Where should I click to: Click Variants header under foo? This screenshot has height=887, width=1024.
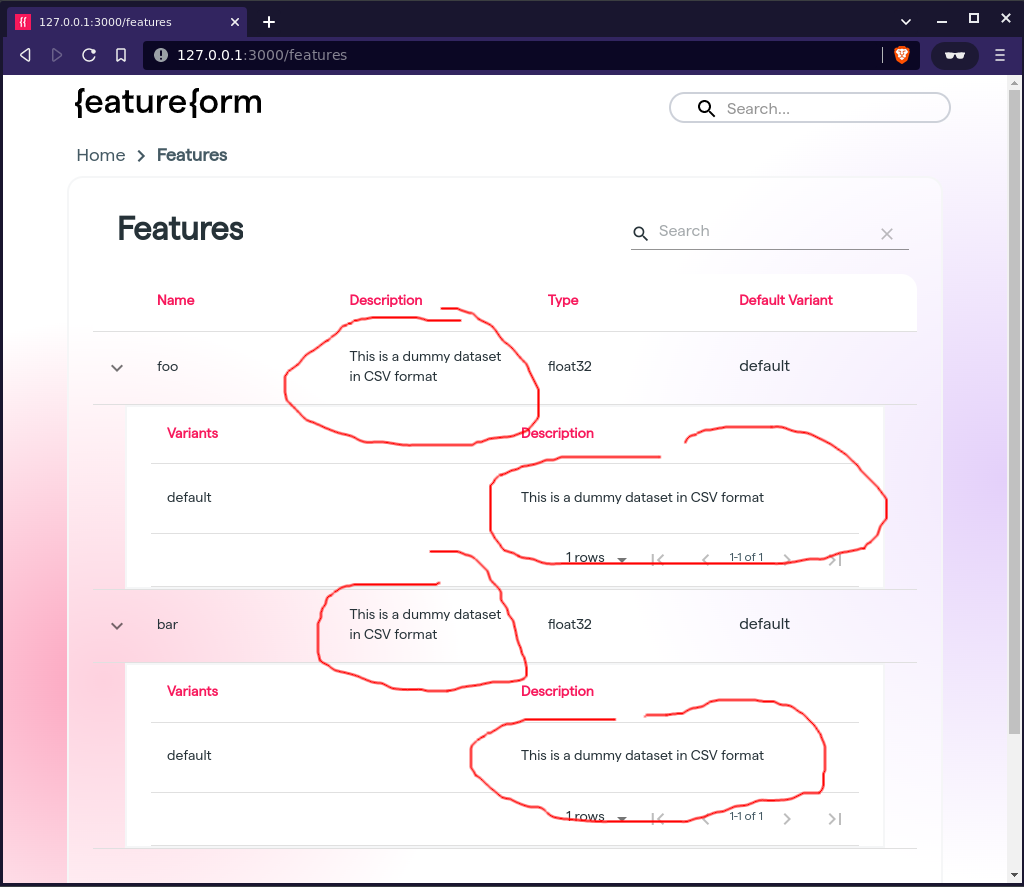point(192,433)
